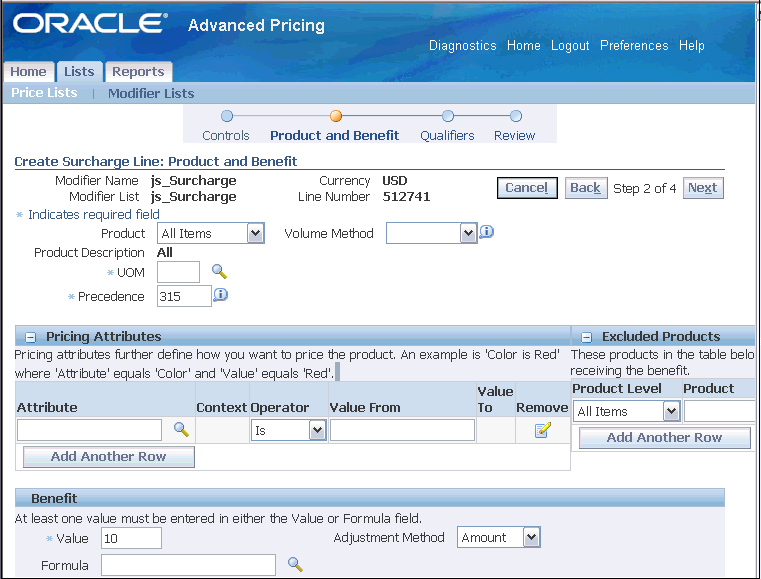Viewport: 761px width, 579px height.
Task: Click info icon beside Volume Method
Action: 486,232
